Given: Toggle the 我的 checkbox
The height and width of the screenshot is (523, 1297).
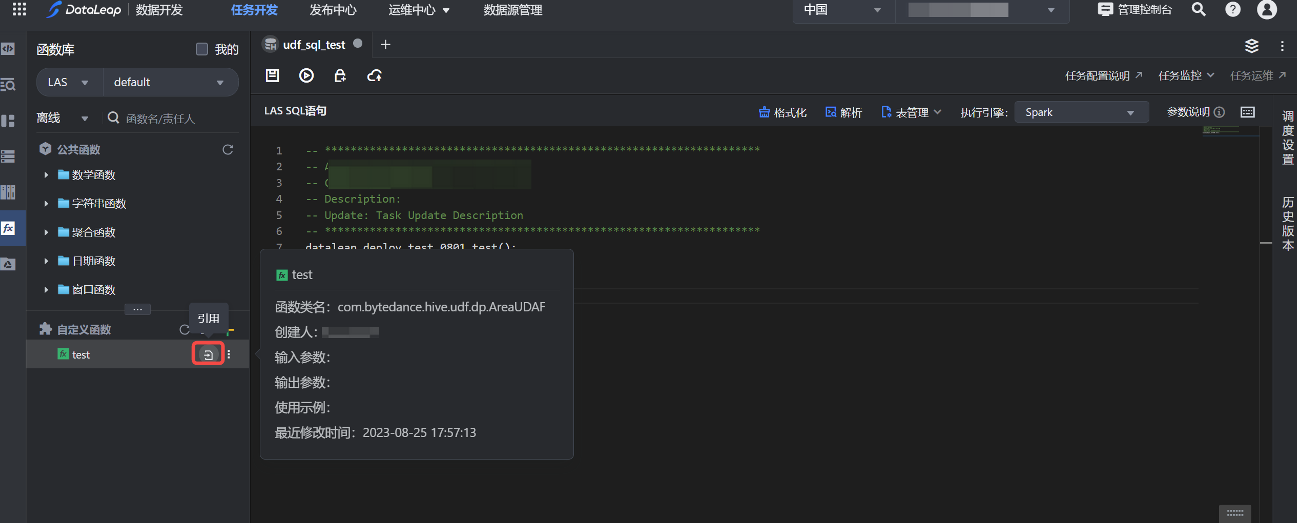Looking at the screenshot, I should 202,49.
